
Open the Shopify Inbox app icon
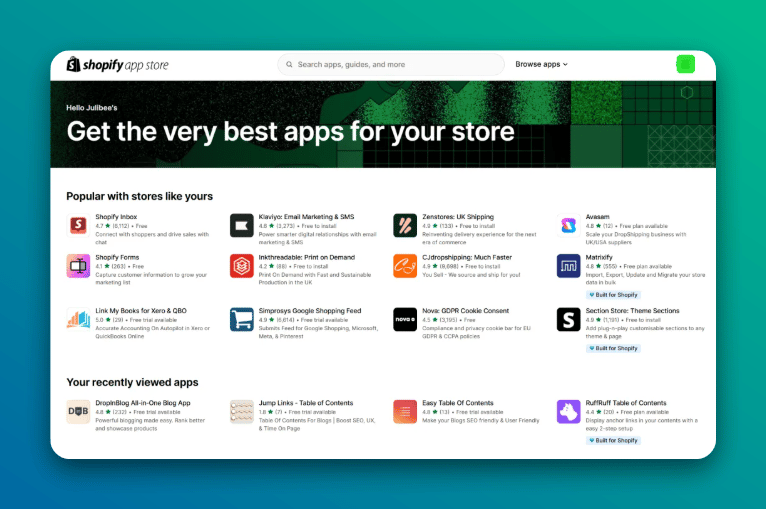78,225
